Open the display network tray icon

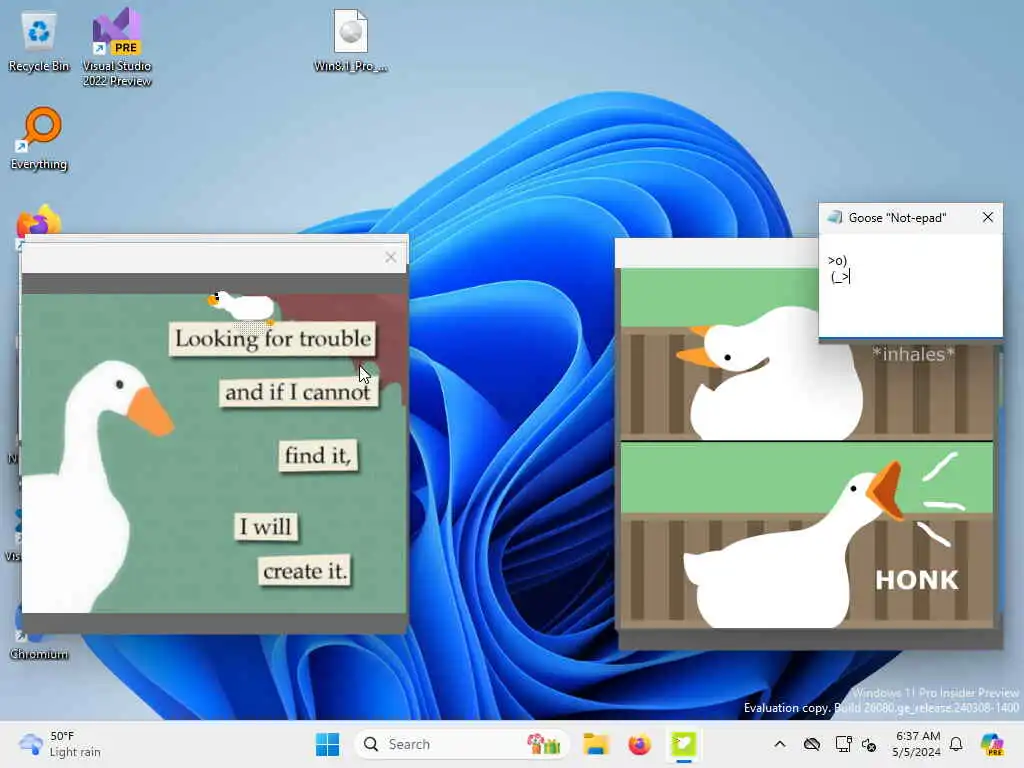[x=843, y=744]
